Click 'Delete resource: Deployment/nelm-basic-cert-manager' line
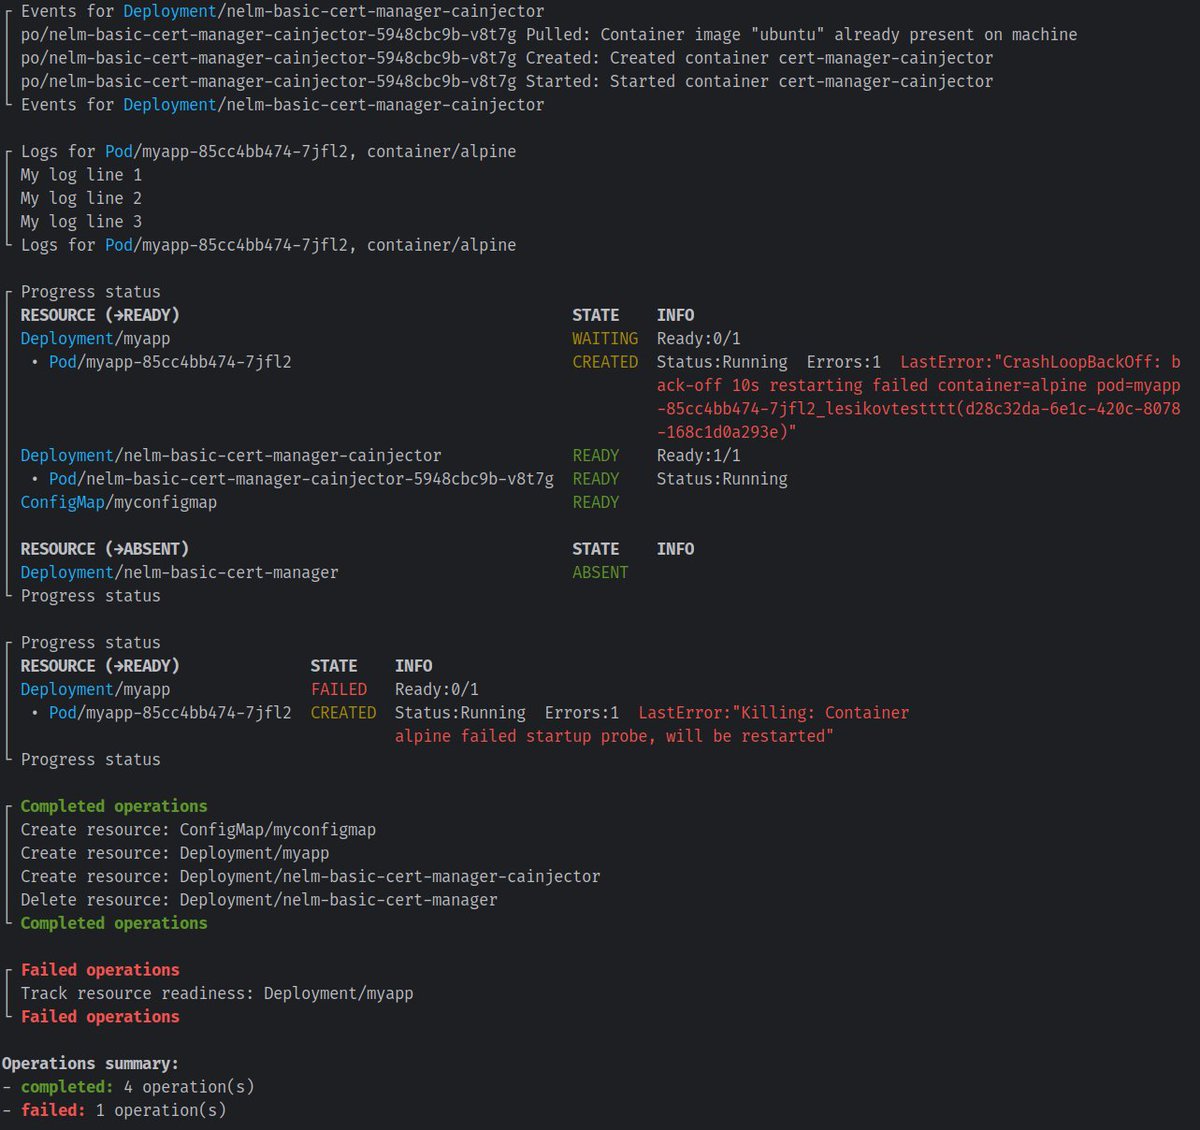The width and height of the screenshot is (1200, 1130). (x=259, y=900)
